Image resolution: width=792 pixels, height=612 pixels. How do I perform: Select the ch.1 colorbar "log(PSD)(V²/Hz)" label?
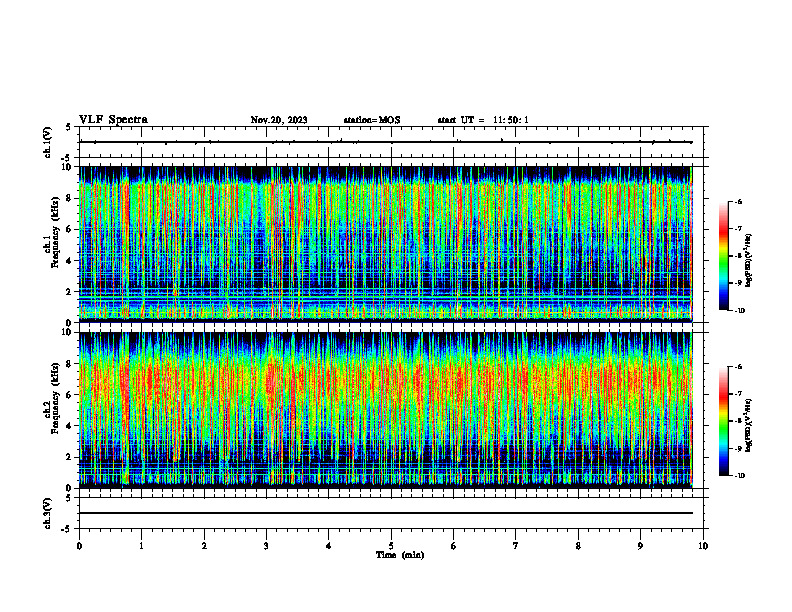(x=749, y=260)
